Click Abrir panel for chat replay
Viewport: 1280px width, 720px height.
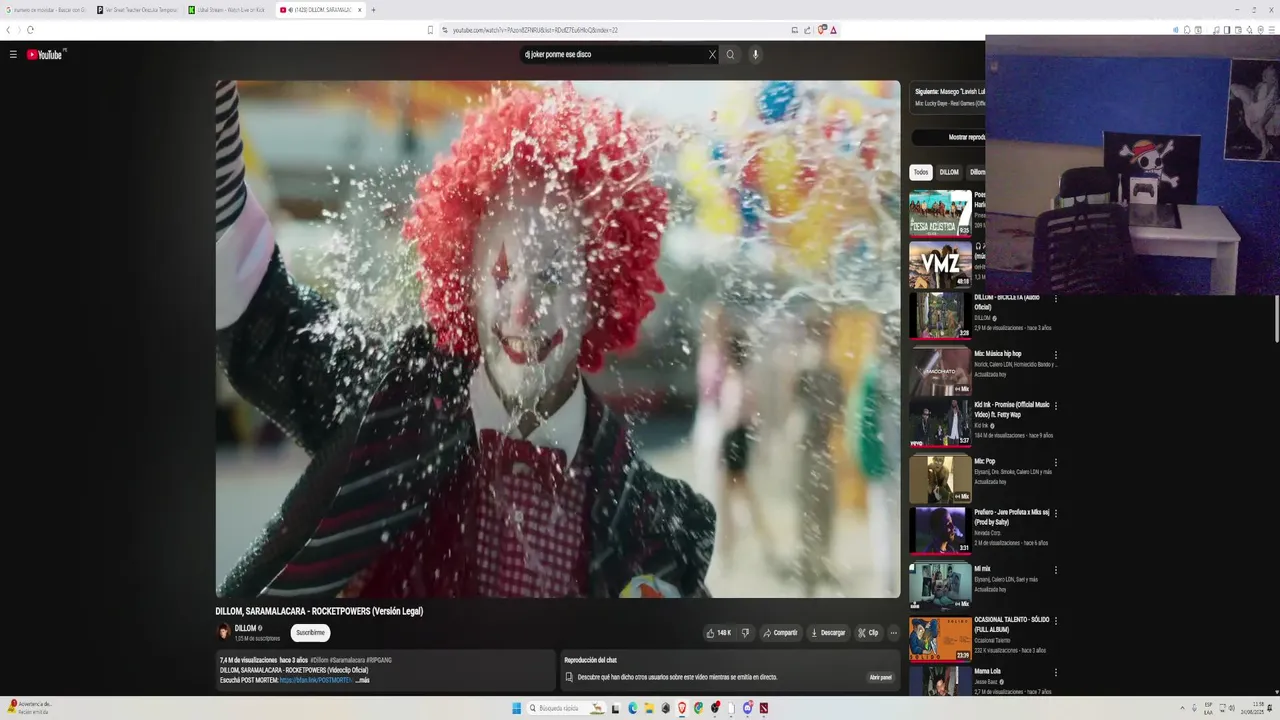(x=880, y=677)
